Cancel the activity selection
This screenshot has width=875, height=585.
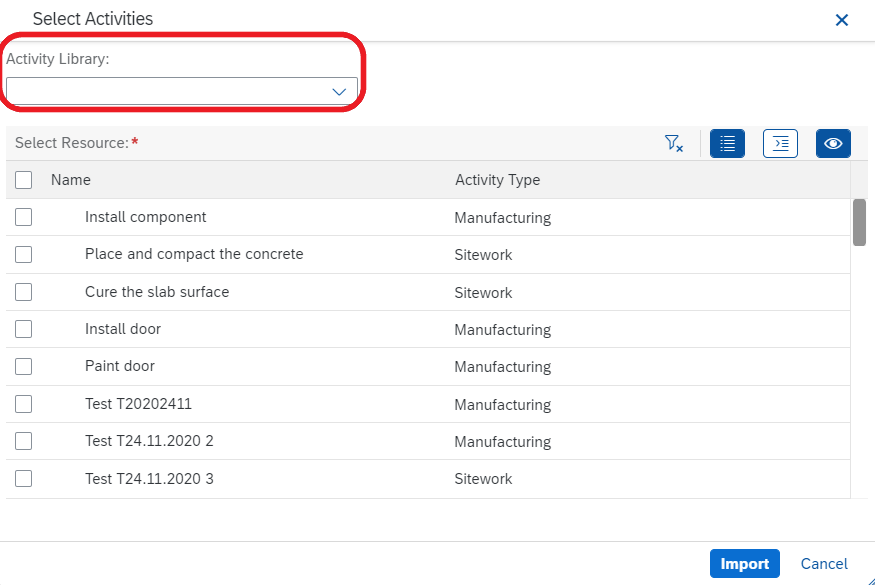click(824, 564)
